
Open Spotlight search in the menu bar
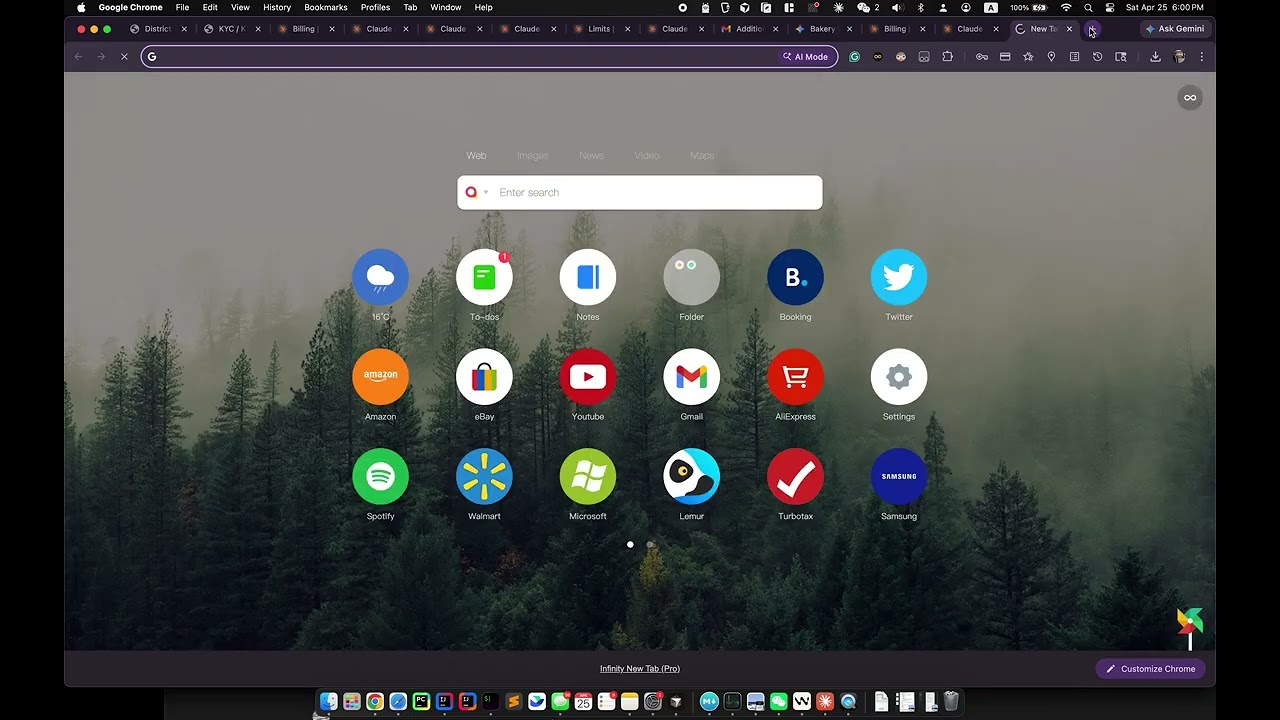pyautogui.click(x=1088, y=7)
